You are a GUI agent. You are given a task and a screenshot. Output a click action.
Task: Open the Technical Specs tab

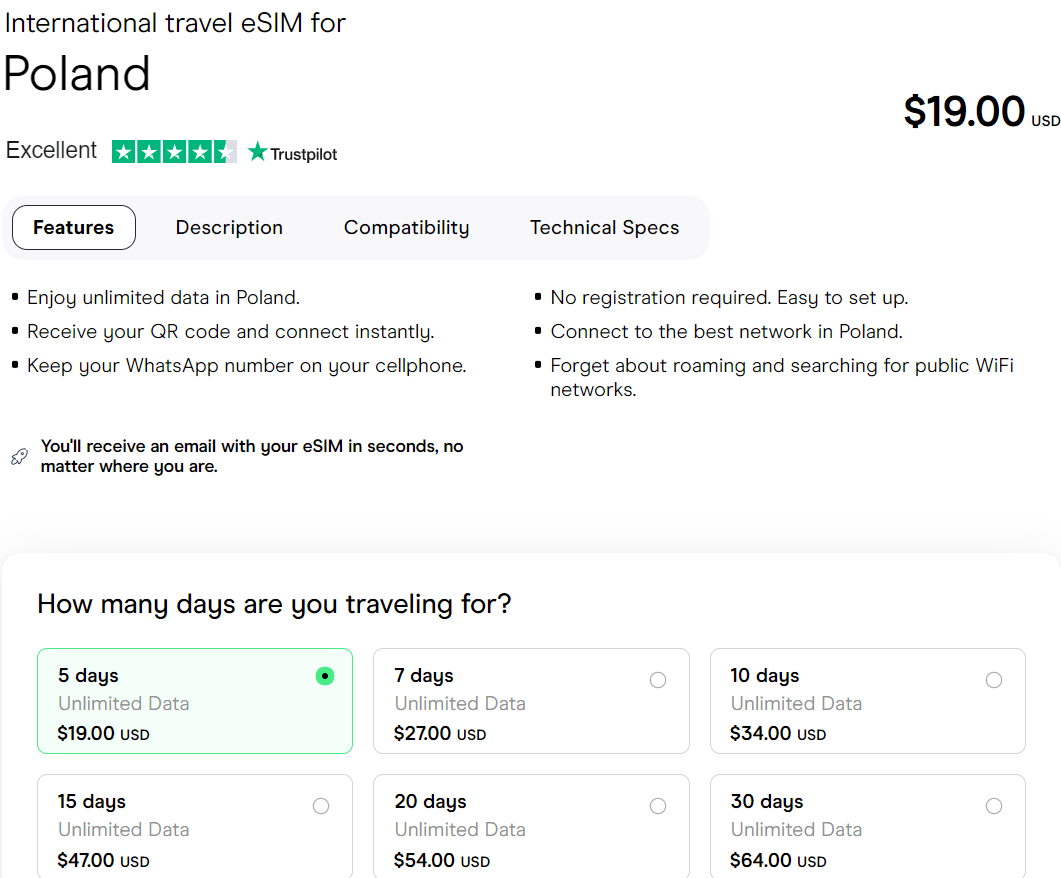[x=604, y=228]
